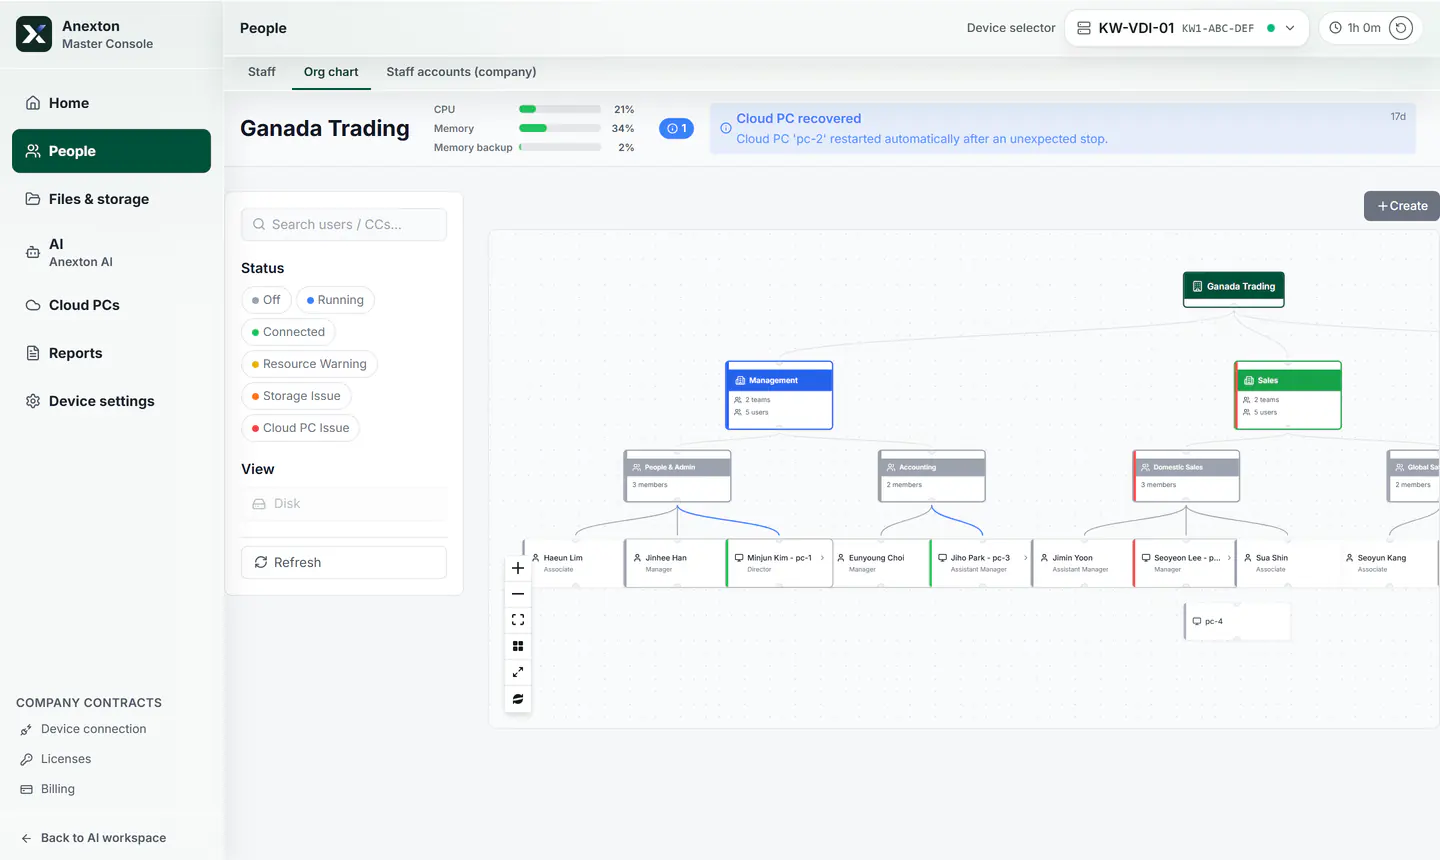Screen dimensions: 1440x860
Task: Open Cloud PCs in the sidebar
Action: coord(111,305)
